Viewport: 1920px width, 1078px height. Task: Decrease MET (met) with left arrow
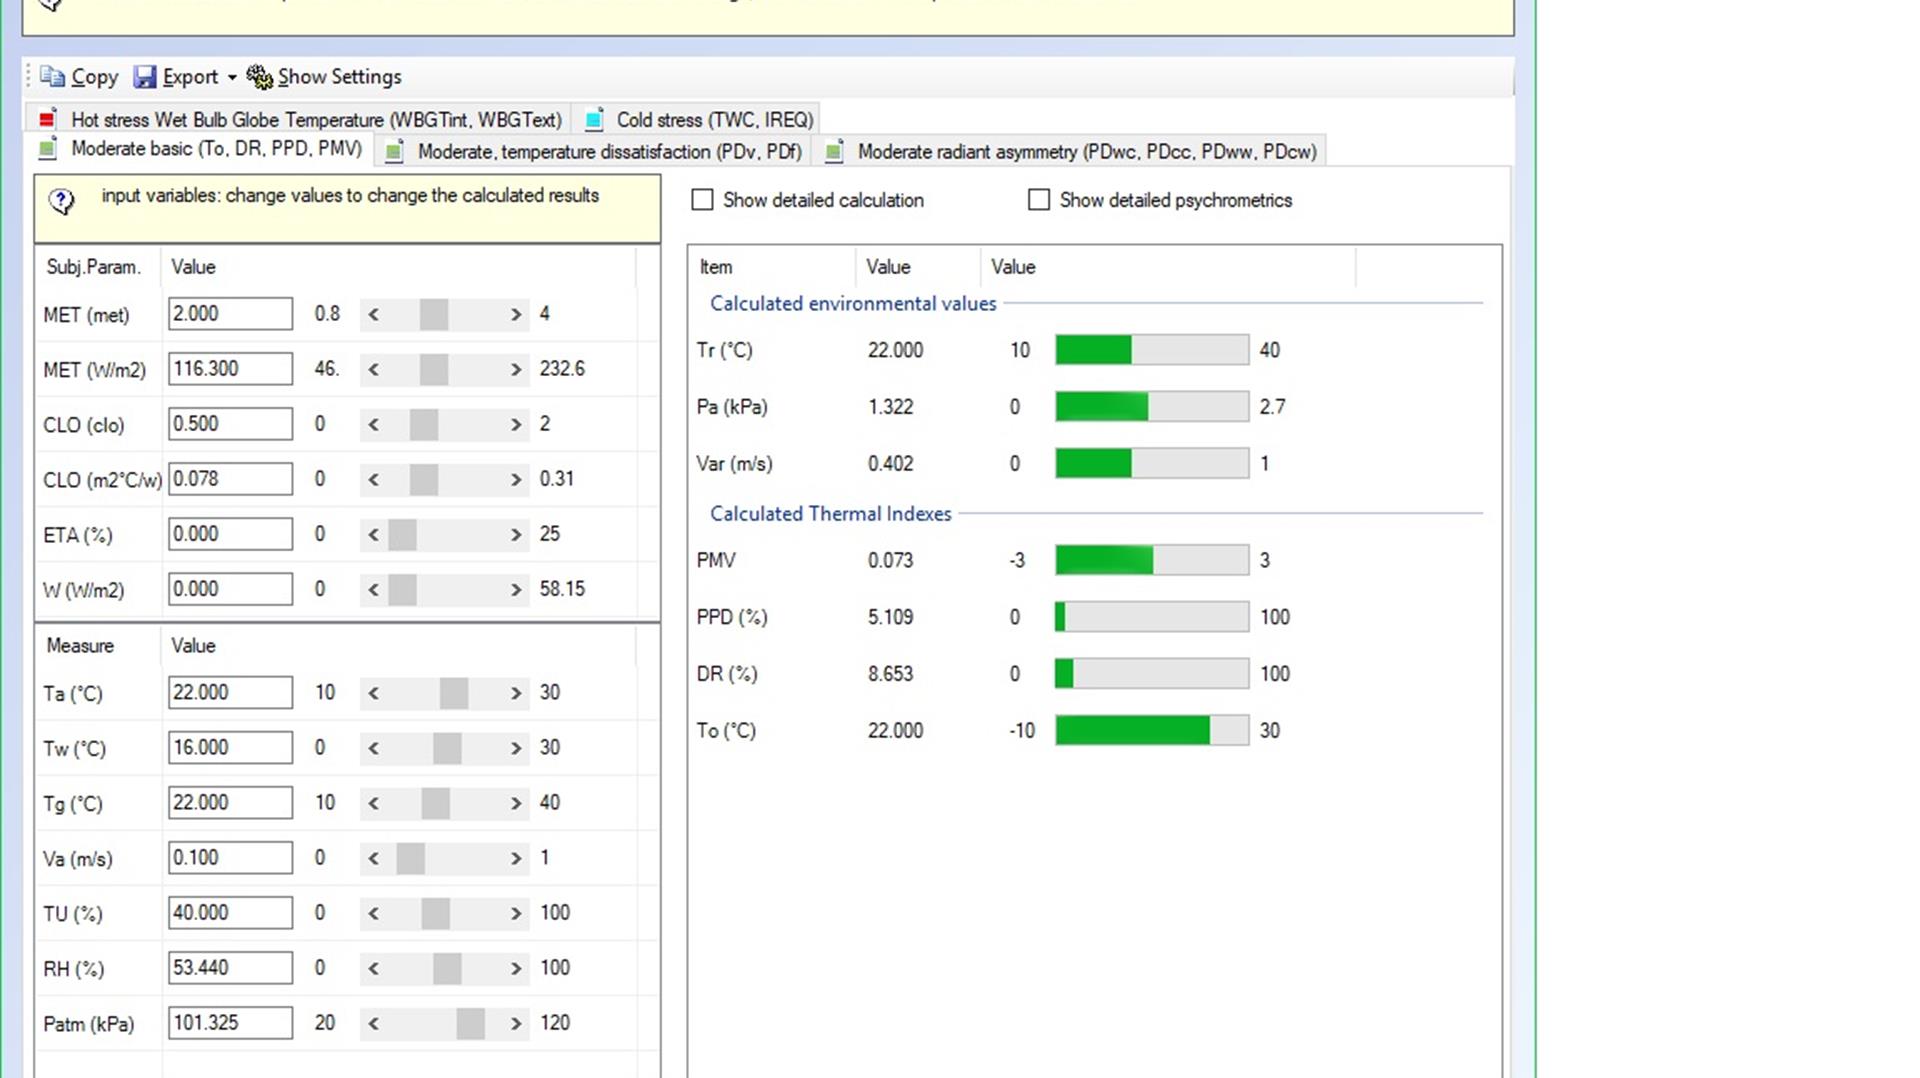pos(374,314)
